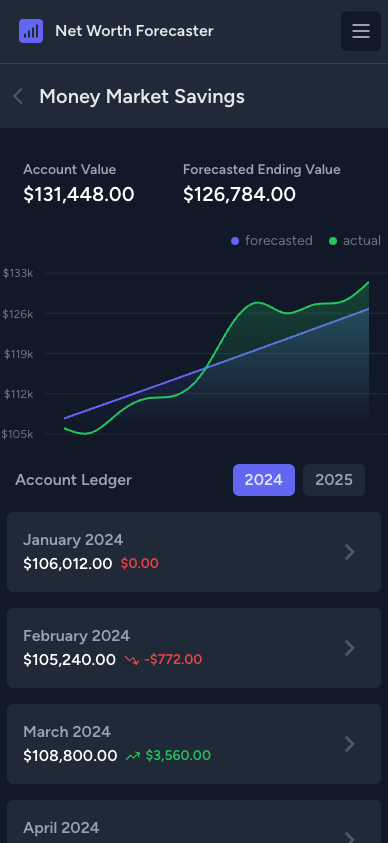Click the Net Worth Forecaster logo icon
The height and width of the screenshot is (843, 388).
(31, 31)
